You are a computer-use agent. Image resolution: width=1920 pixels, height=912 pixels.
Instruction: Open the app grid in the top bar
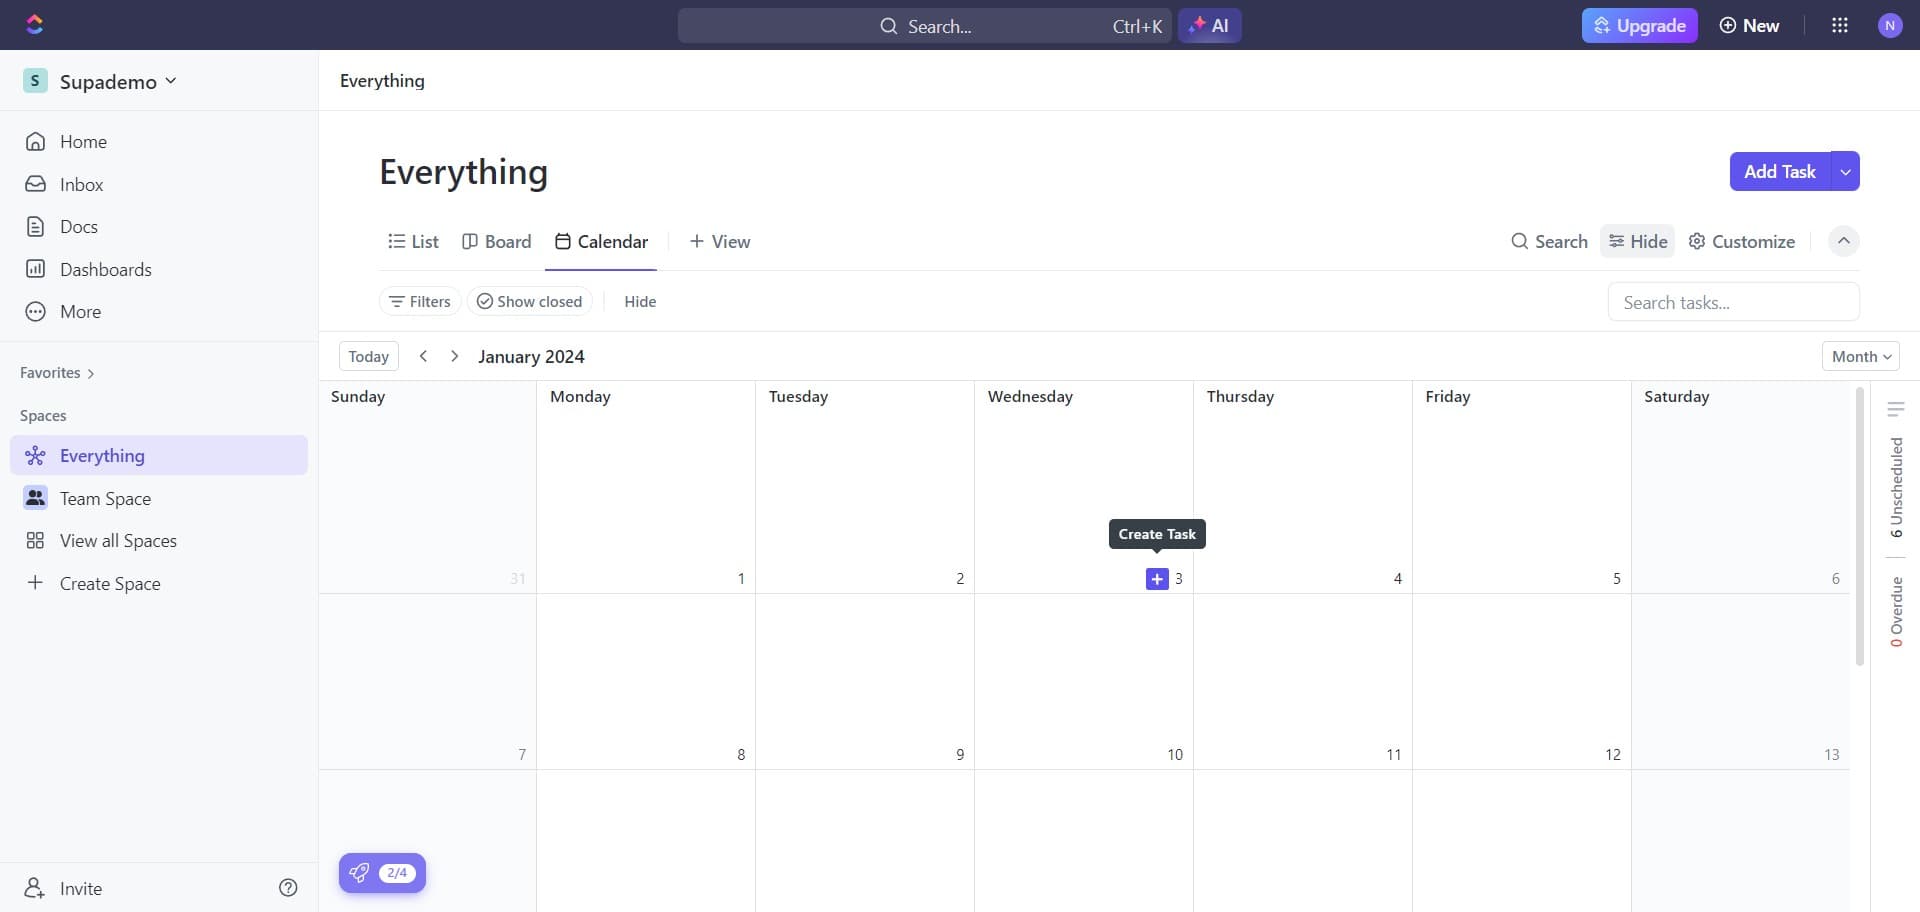1840,25
